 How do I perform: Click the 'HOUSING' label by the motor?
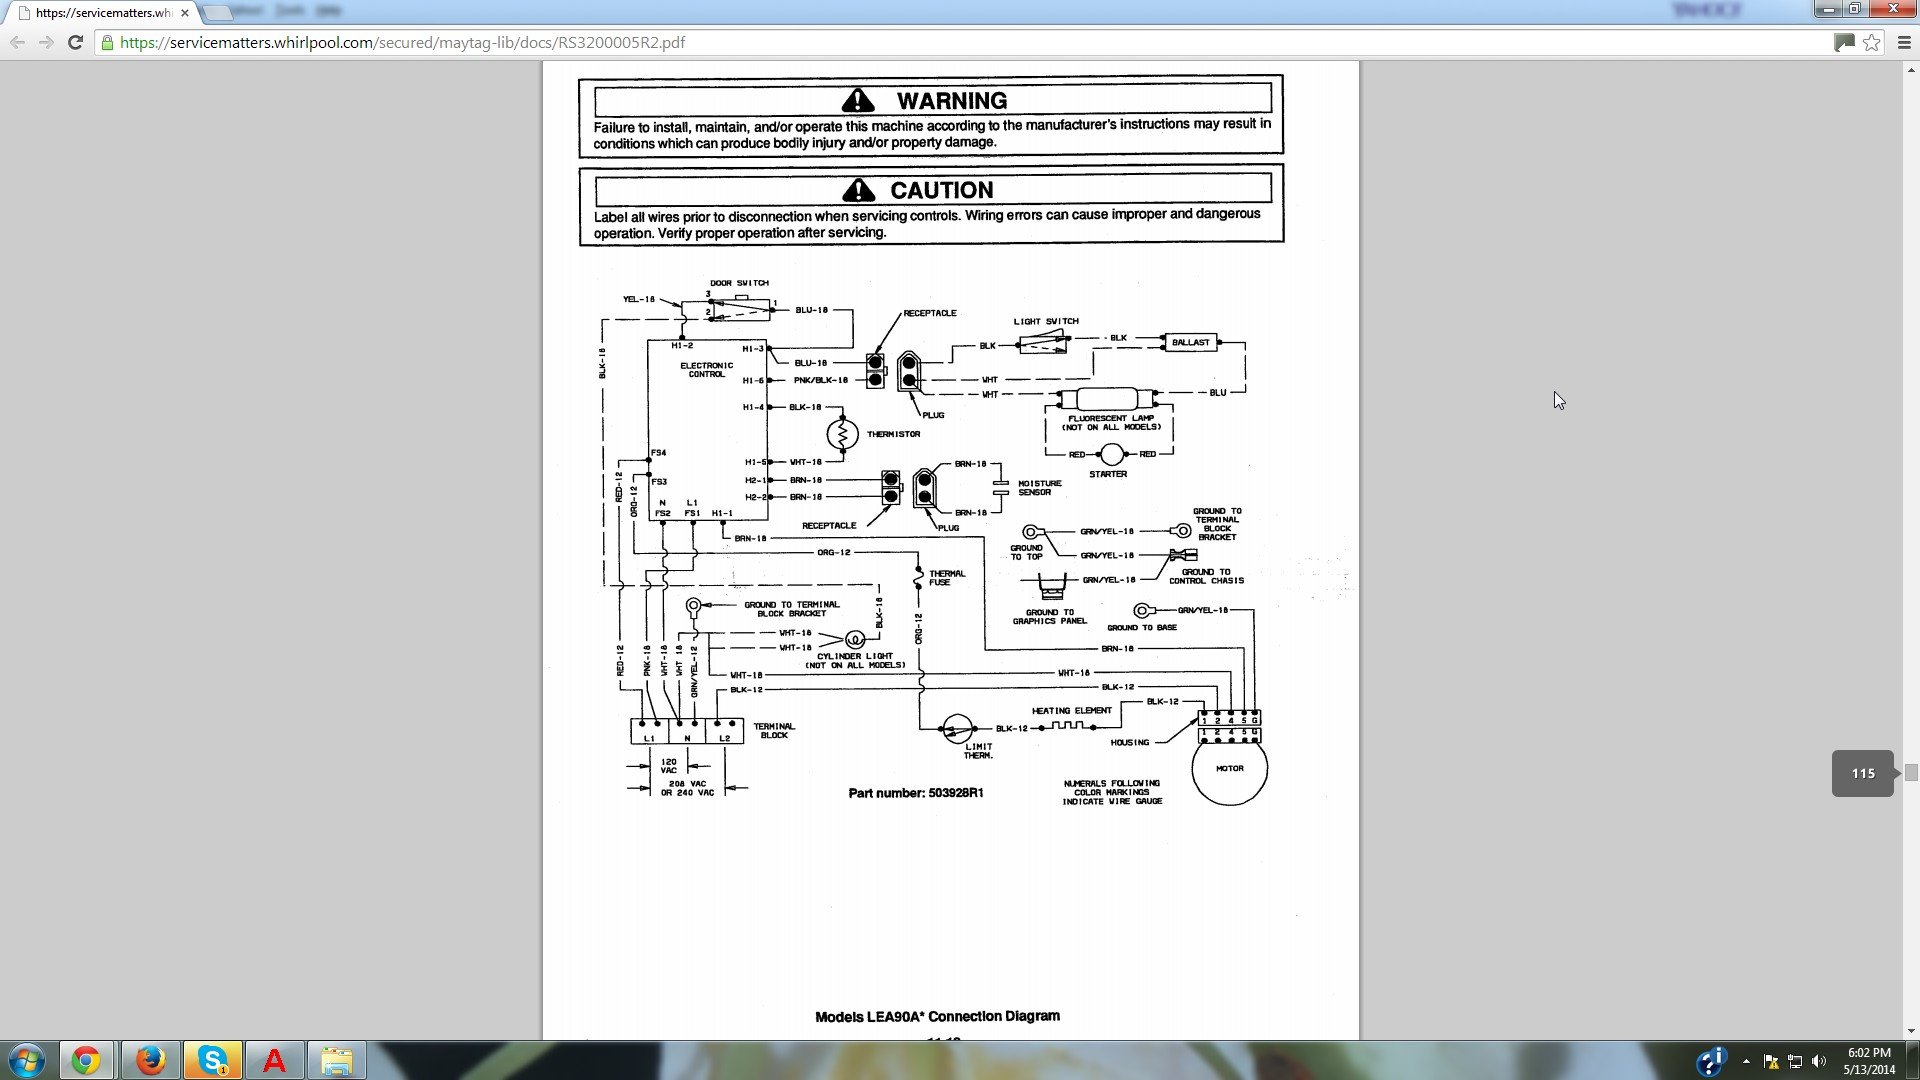tap(1130, 742)
